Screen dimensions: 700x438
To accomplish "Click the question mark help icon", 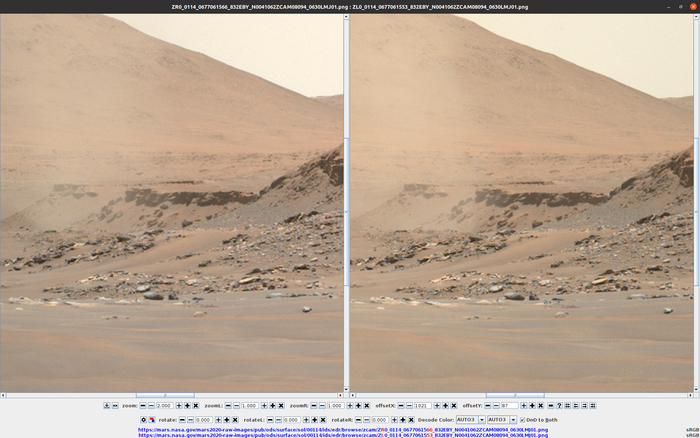I will (559, 406).
